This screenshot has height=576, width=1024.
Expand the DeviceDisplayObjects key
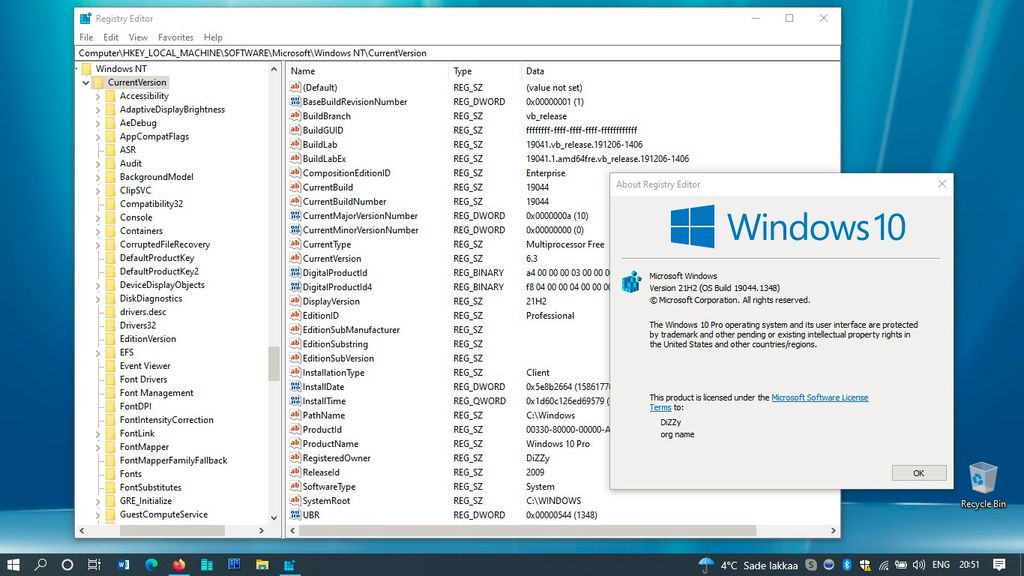click(98, 285)
